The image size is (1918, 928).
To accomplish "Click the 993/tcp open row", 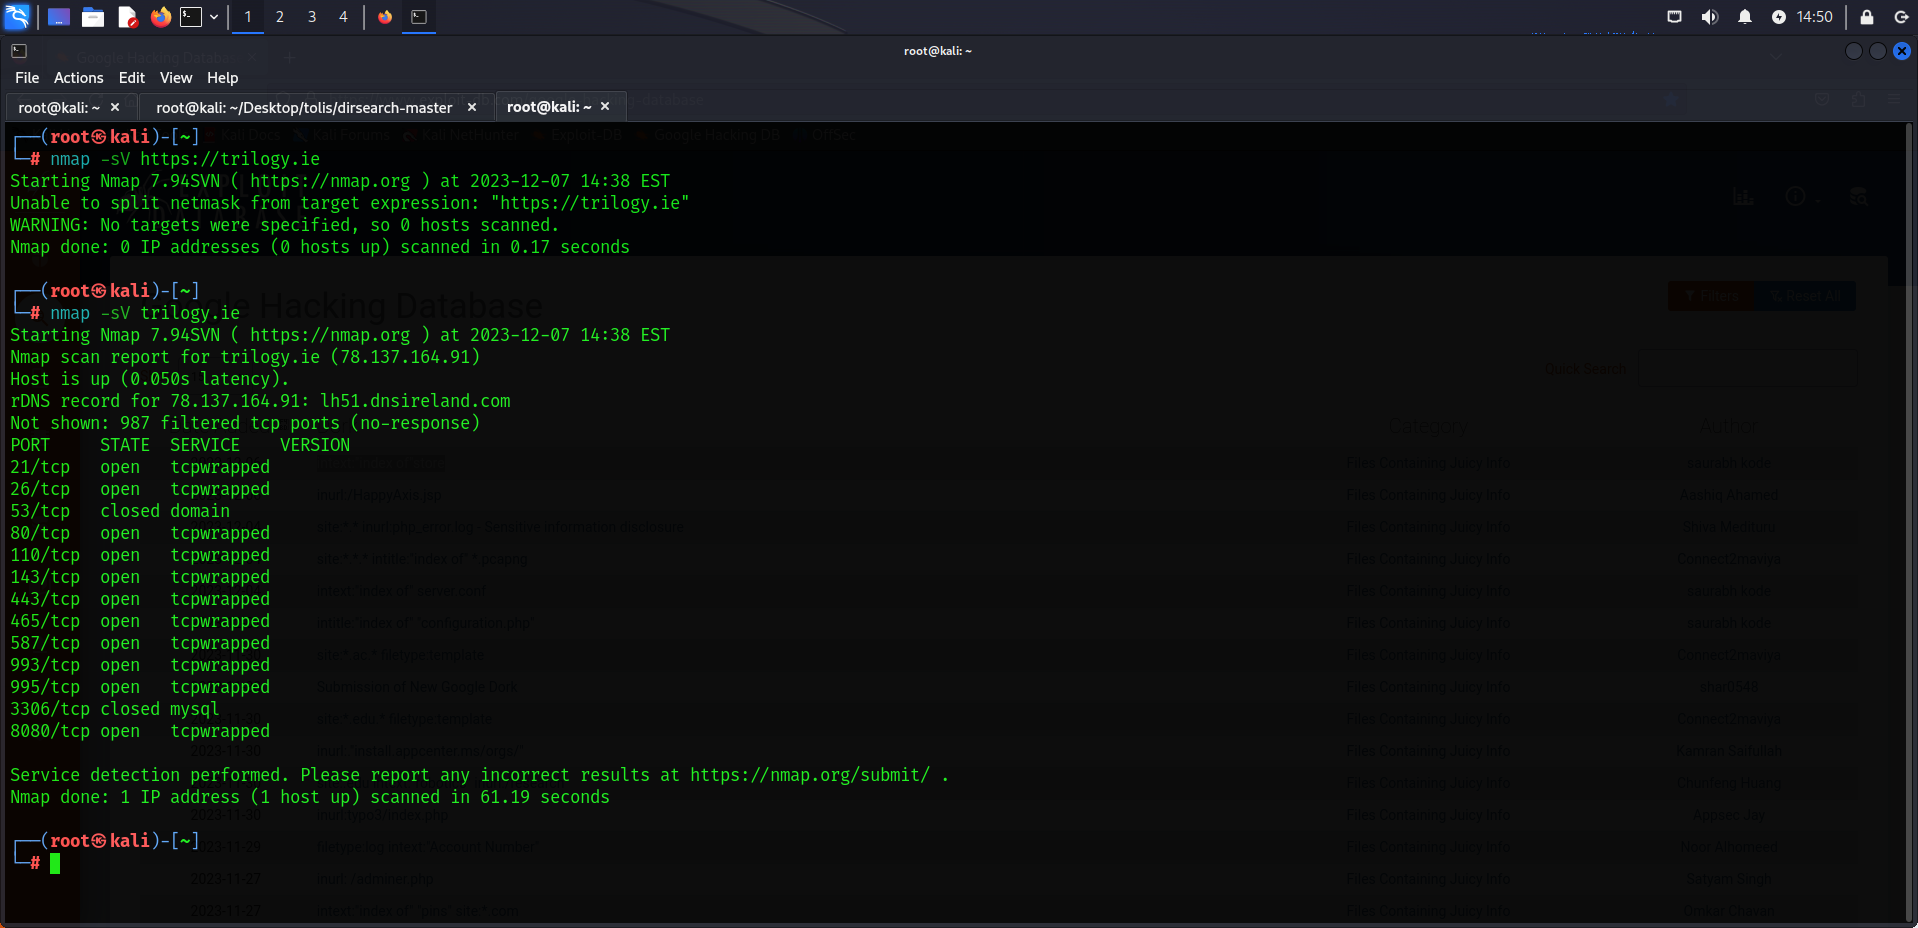I will (140, 665).
